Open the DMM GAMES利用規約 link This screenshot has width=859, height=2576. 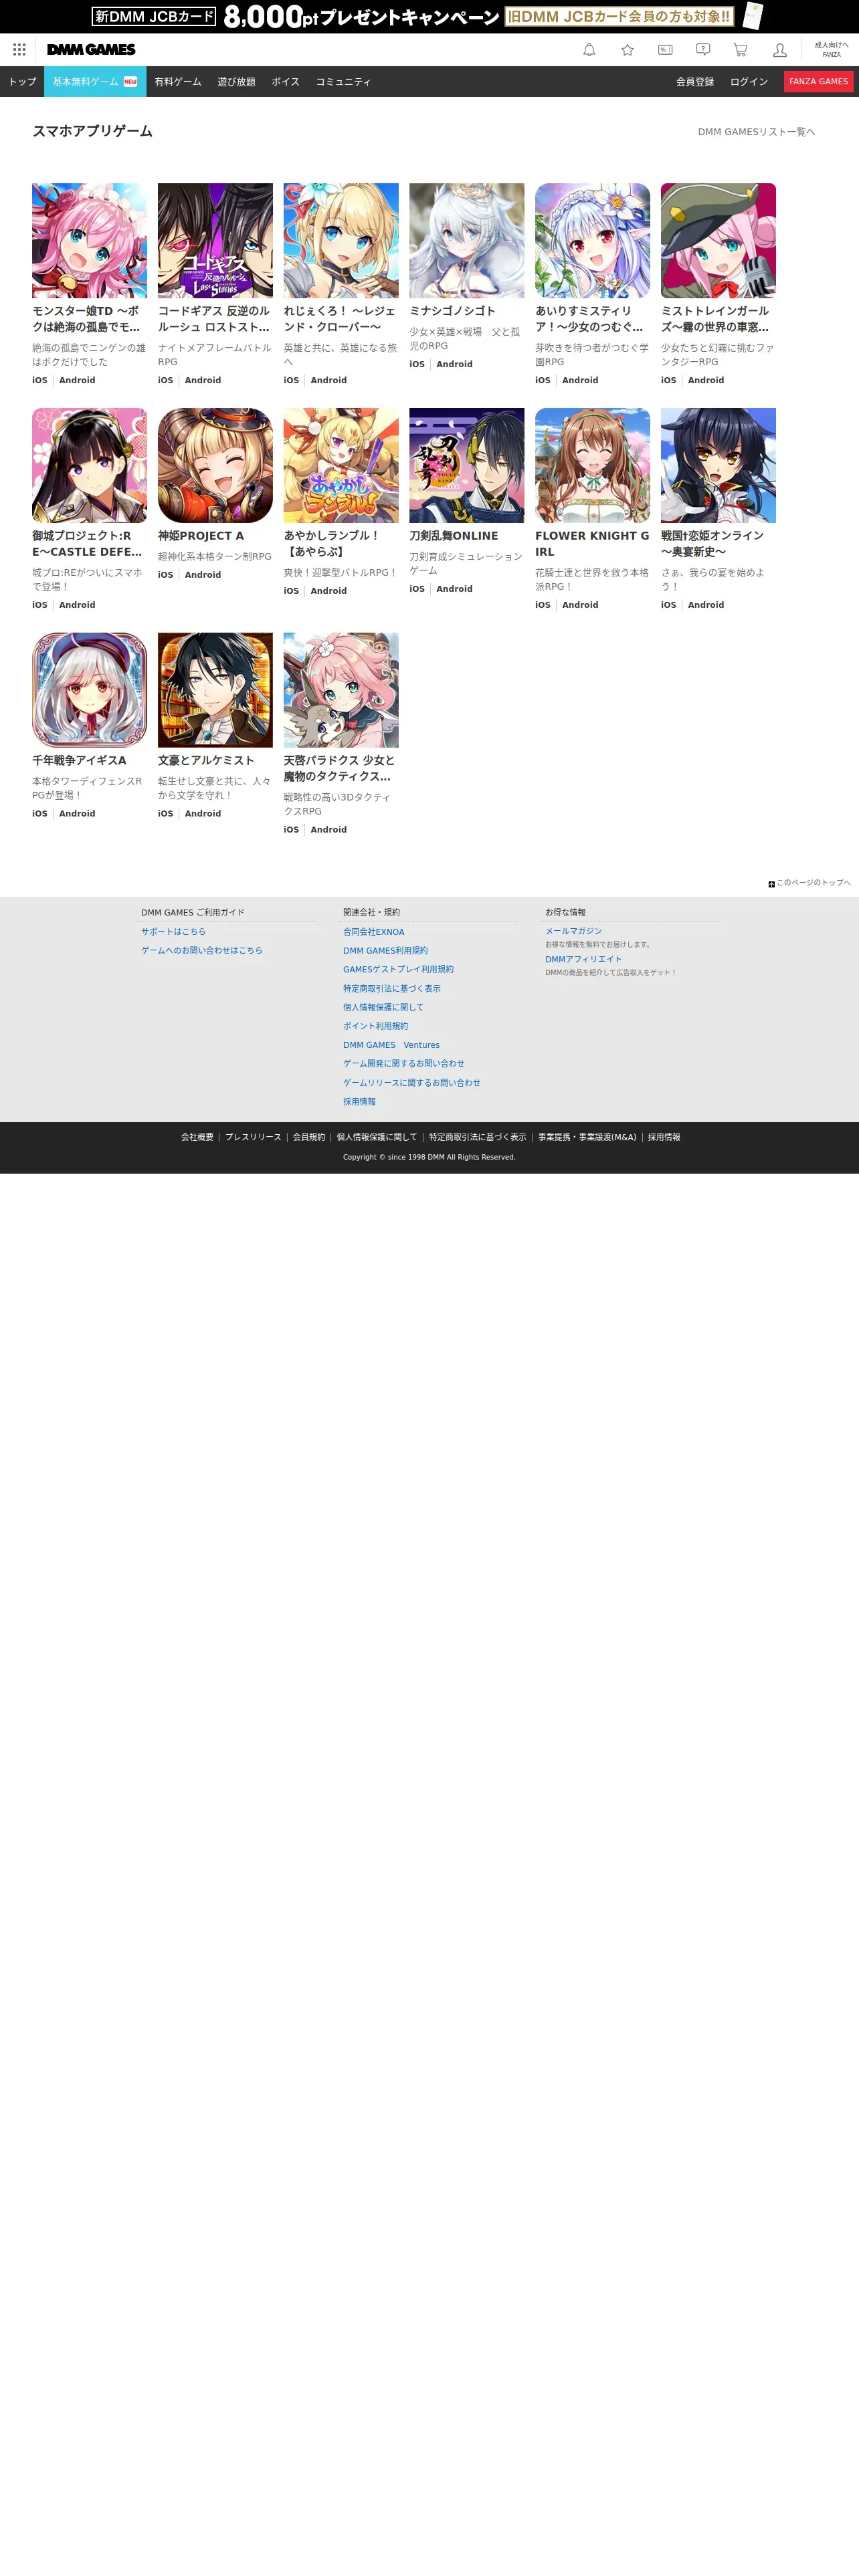(385, 951)
